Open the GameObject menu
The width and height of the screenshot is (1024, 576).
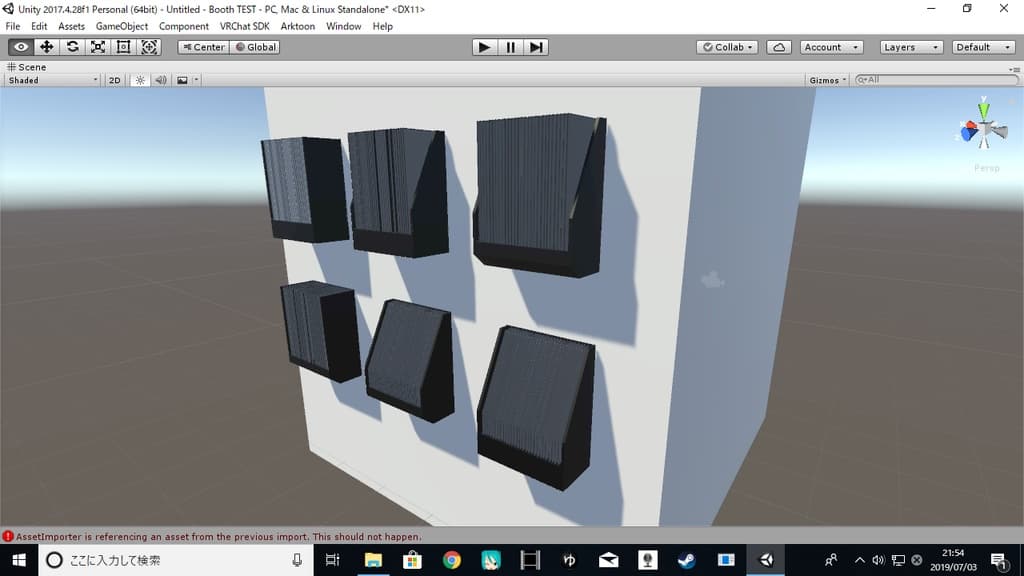(122, 26)
